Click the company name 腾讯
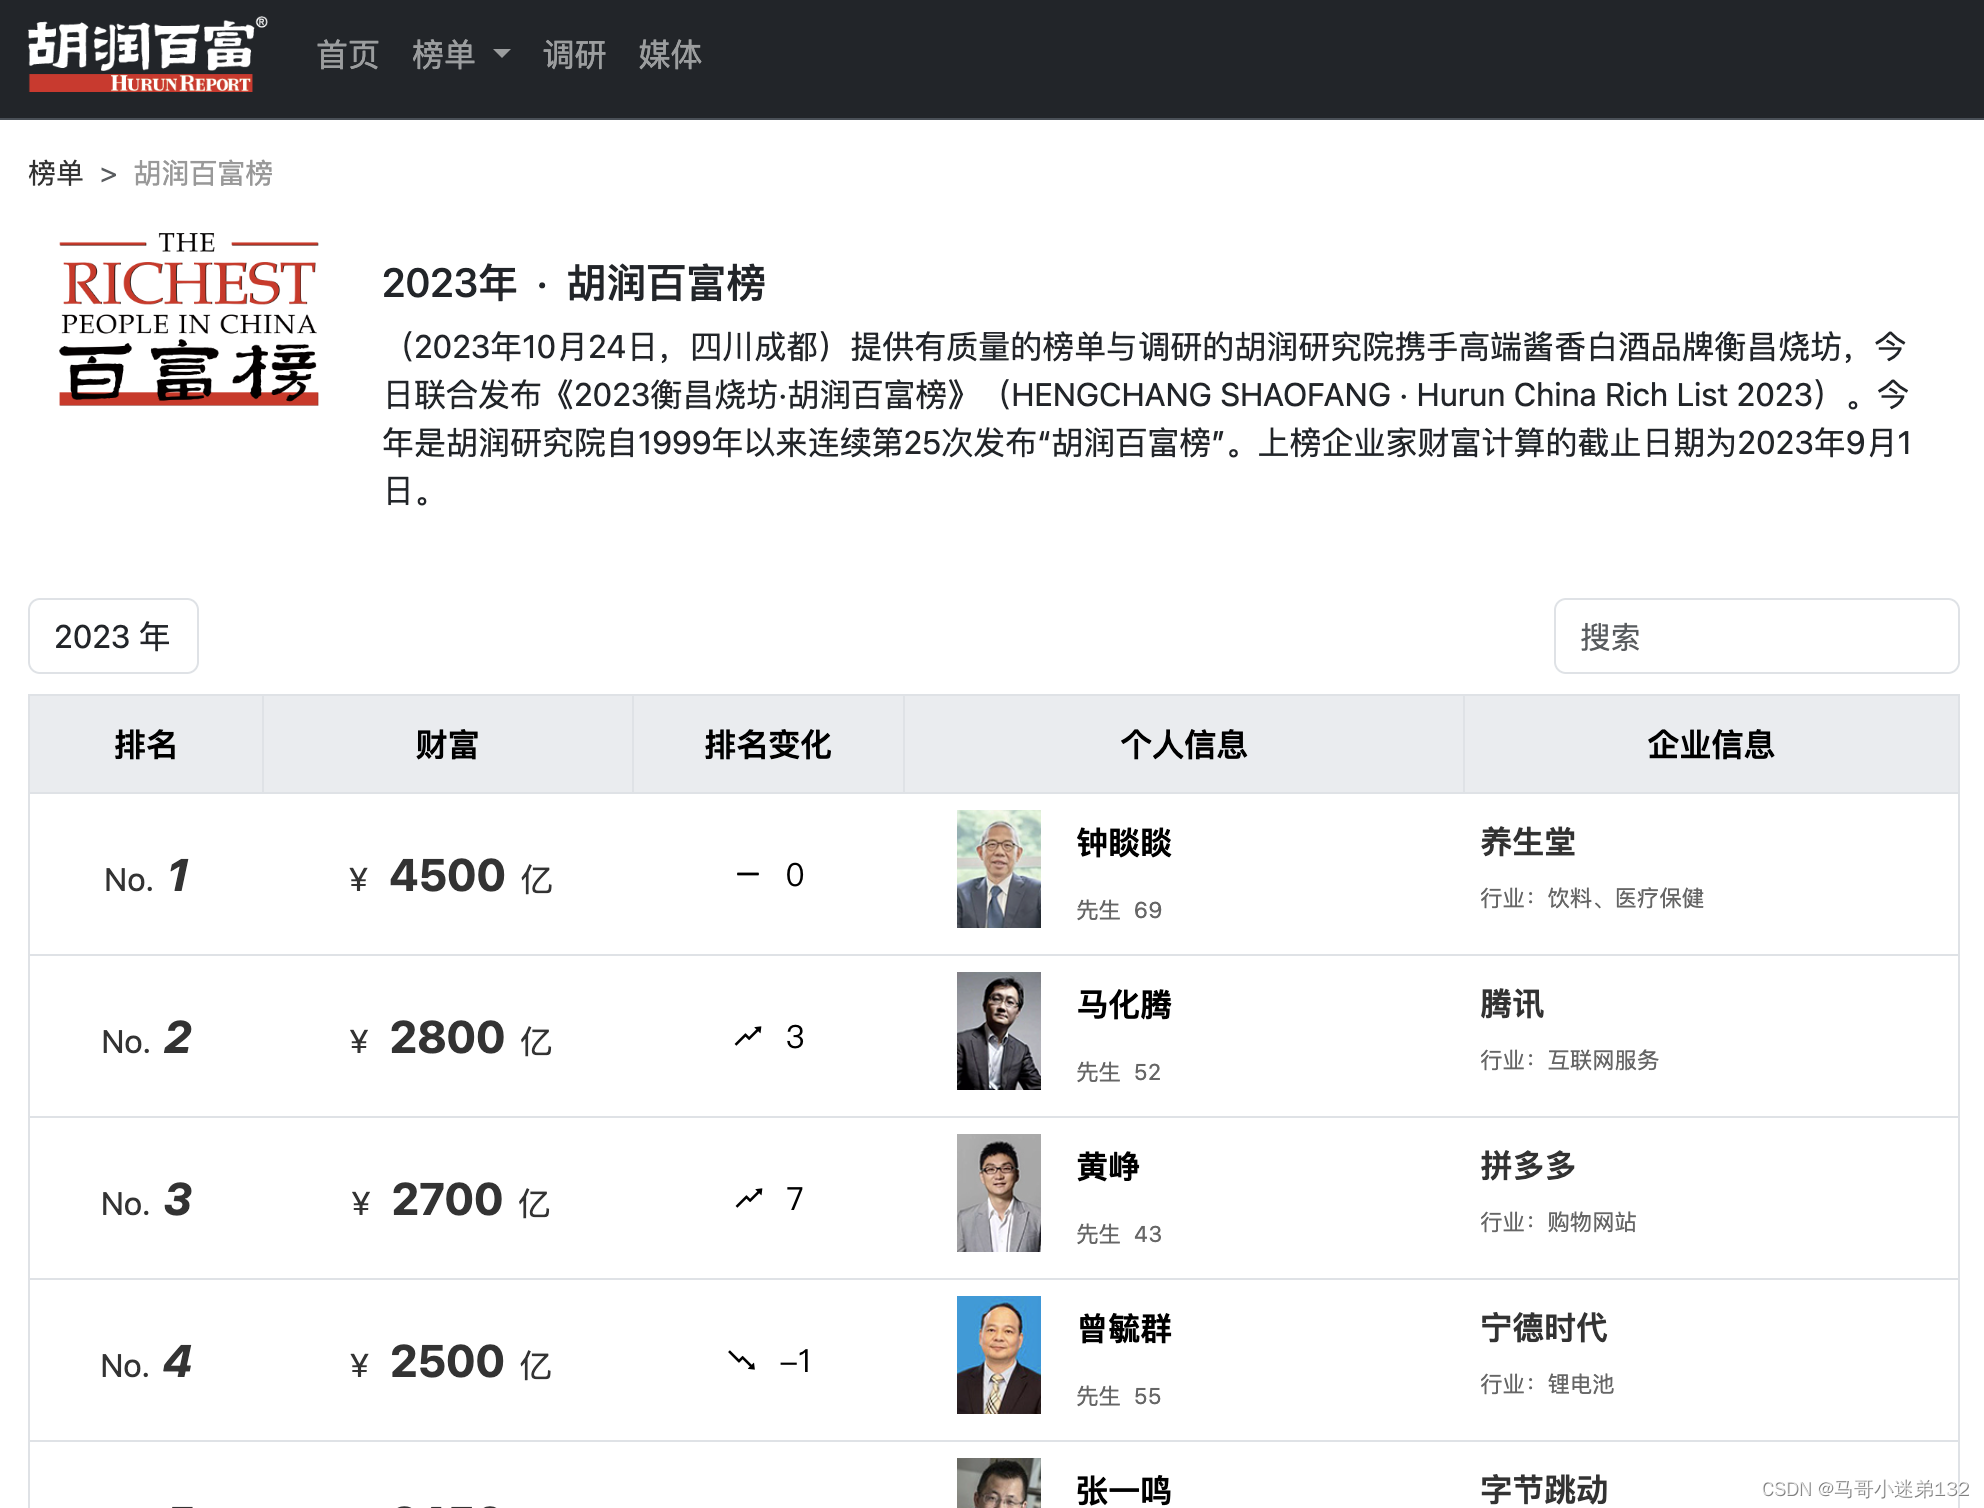This screenshot has width=1984, height=1508. 1512,1004
